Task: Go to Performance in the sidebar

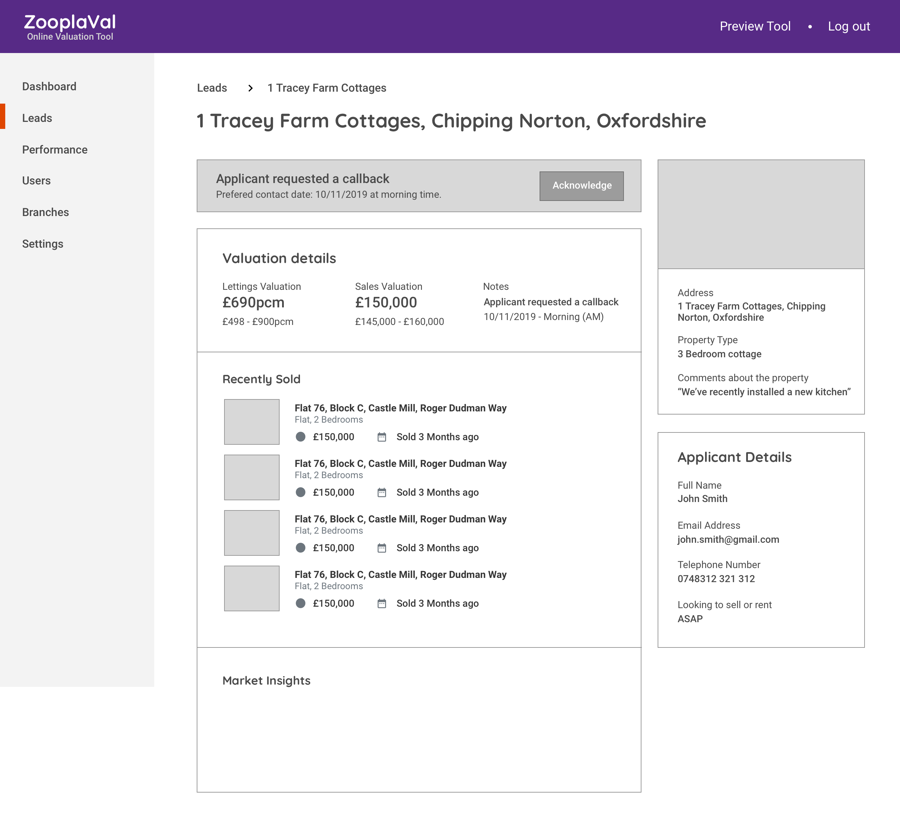Action: coord(55,150)
